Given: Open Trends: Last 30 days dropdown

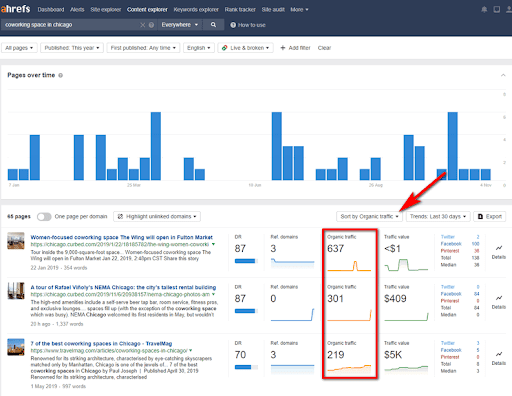Looking at the screenshot, I should pos(438,216).
